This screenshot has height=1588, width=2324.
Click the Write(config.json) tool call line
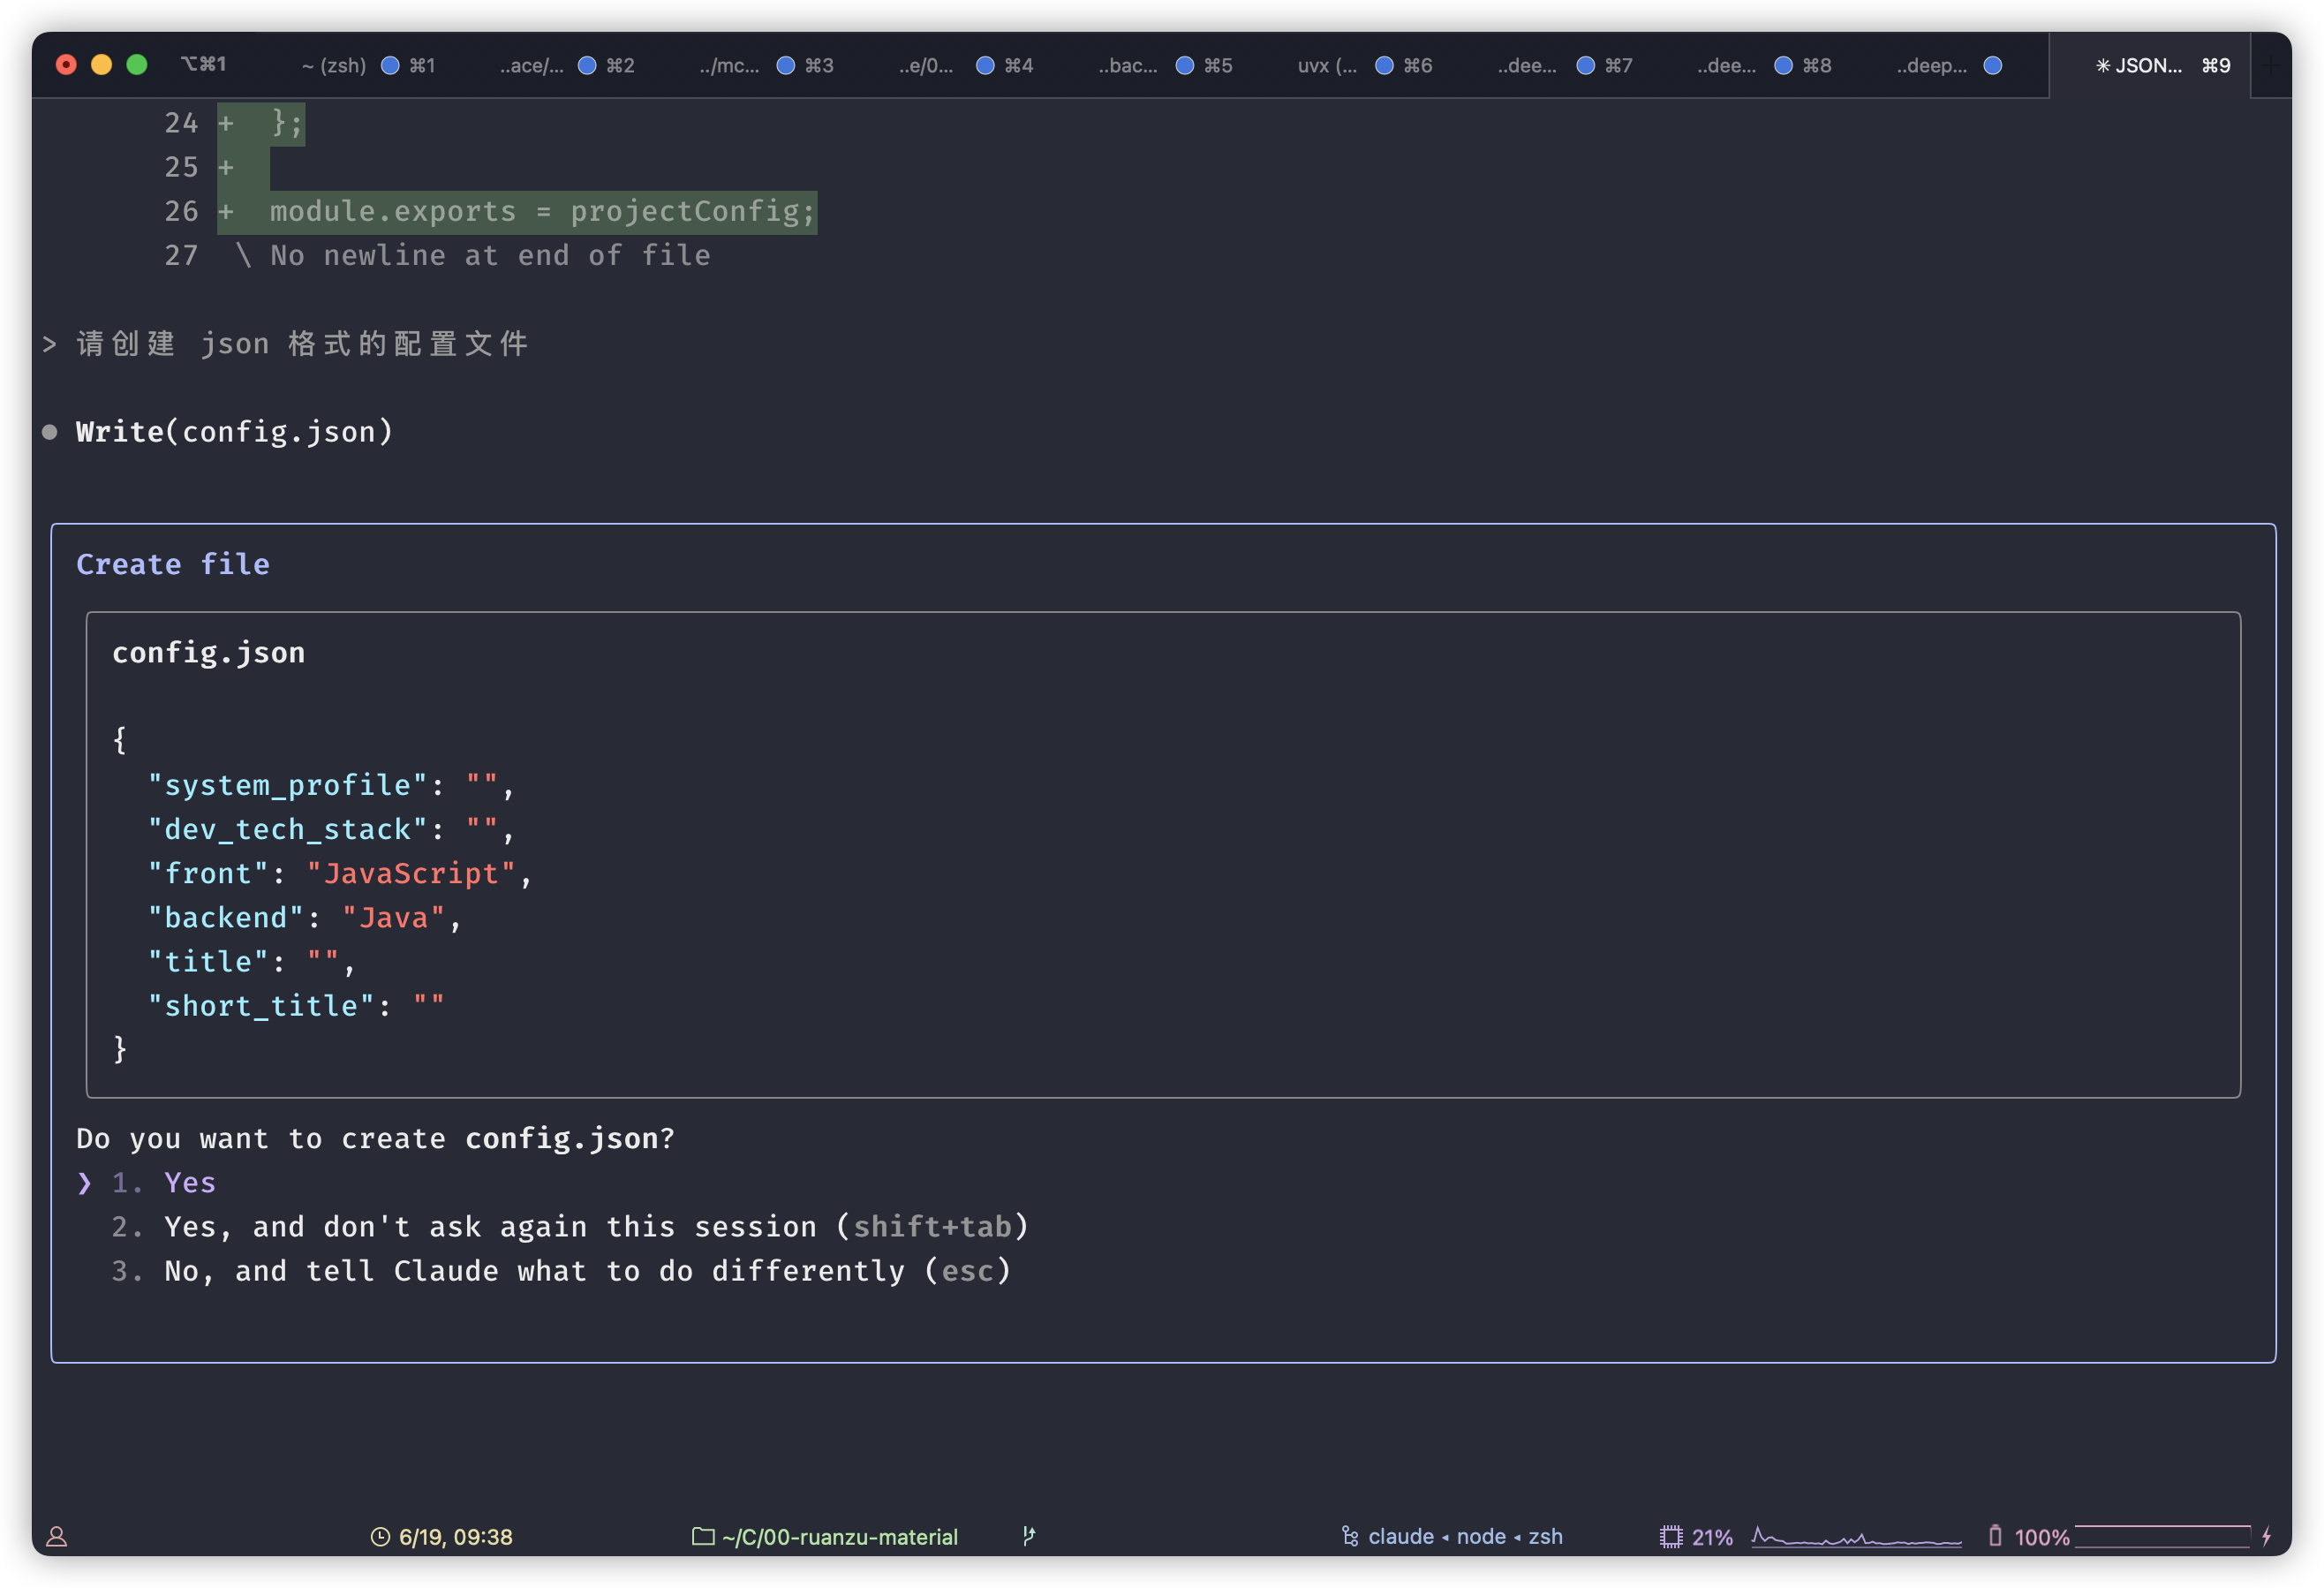[235, 432]
